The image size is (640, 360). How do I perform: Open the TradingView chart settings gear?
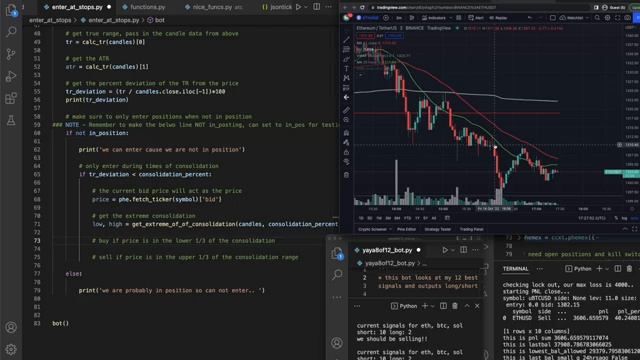[607, 18]
